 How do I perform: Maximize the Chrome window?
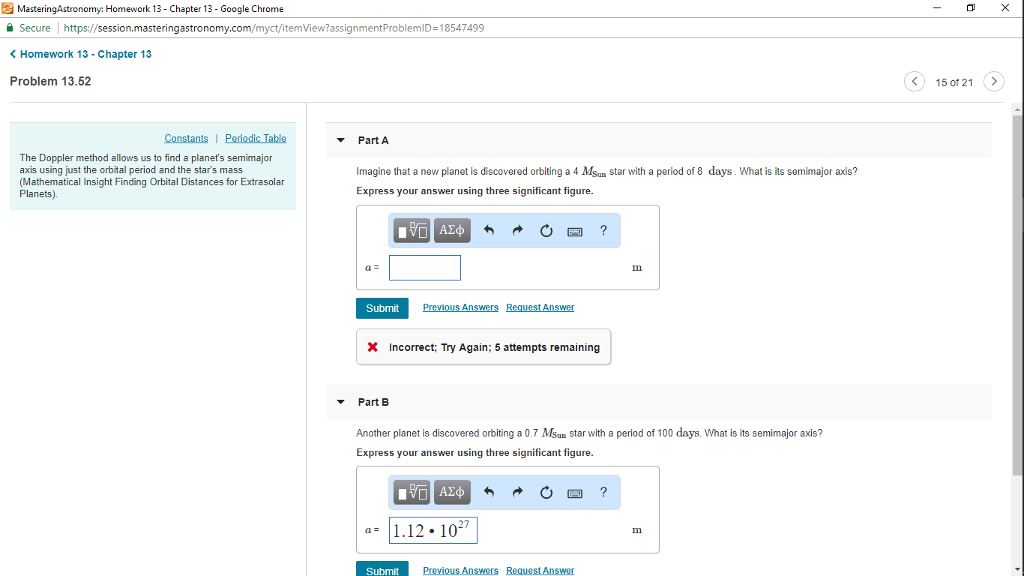tap(970, 8)
